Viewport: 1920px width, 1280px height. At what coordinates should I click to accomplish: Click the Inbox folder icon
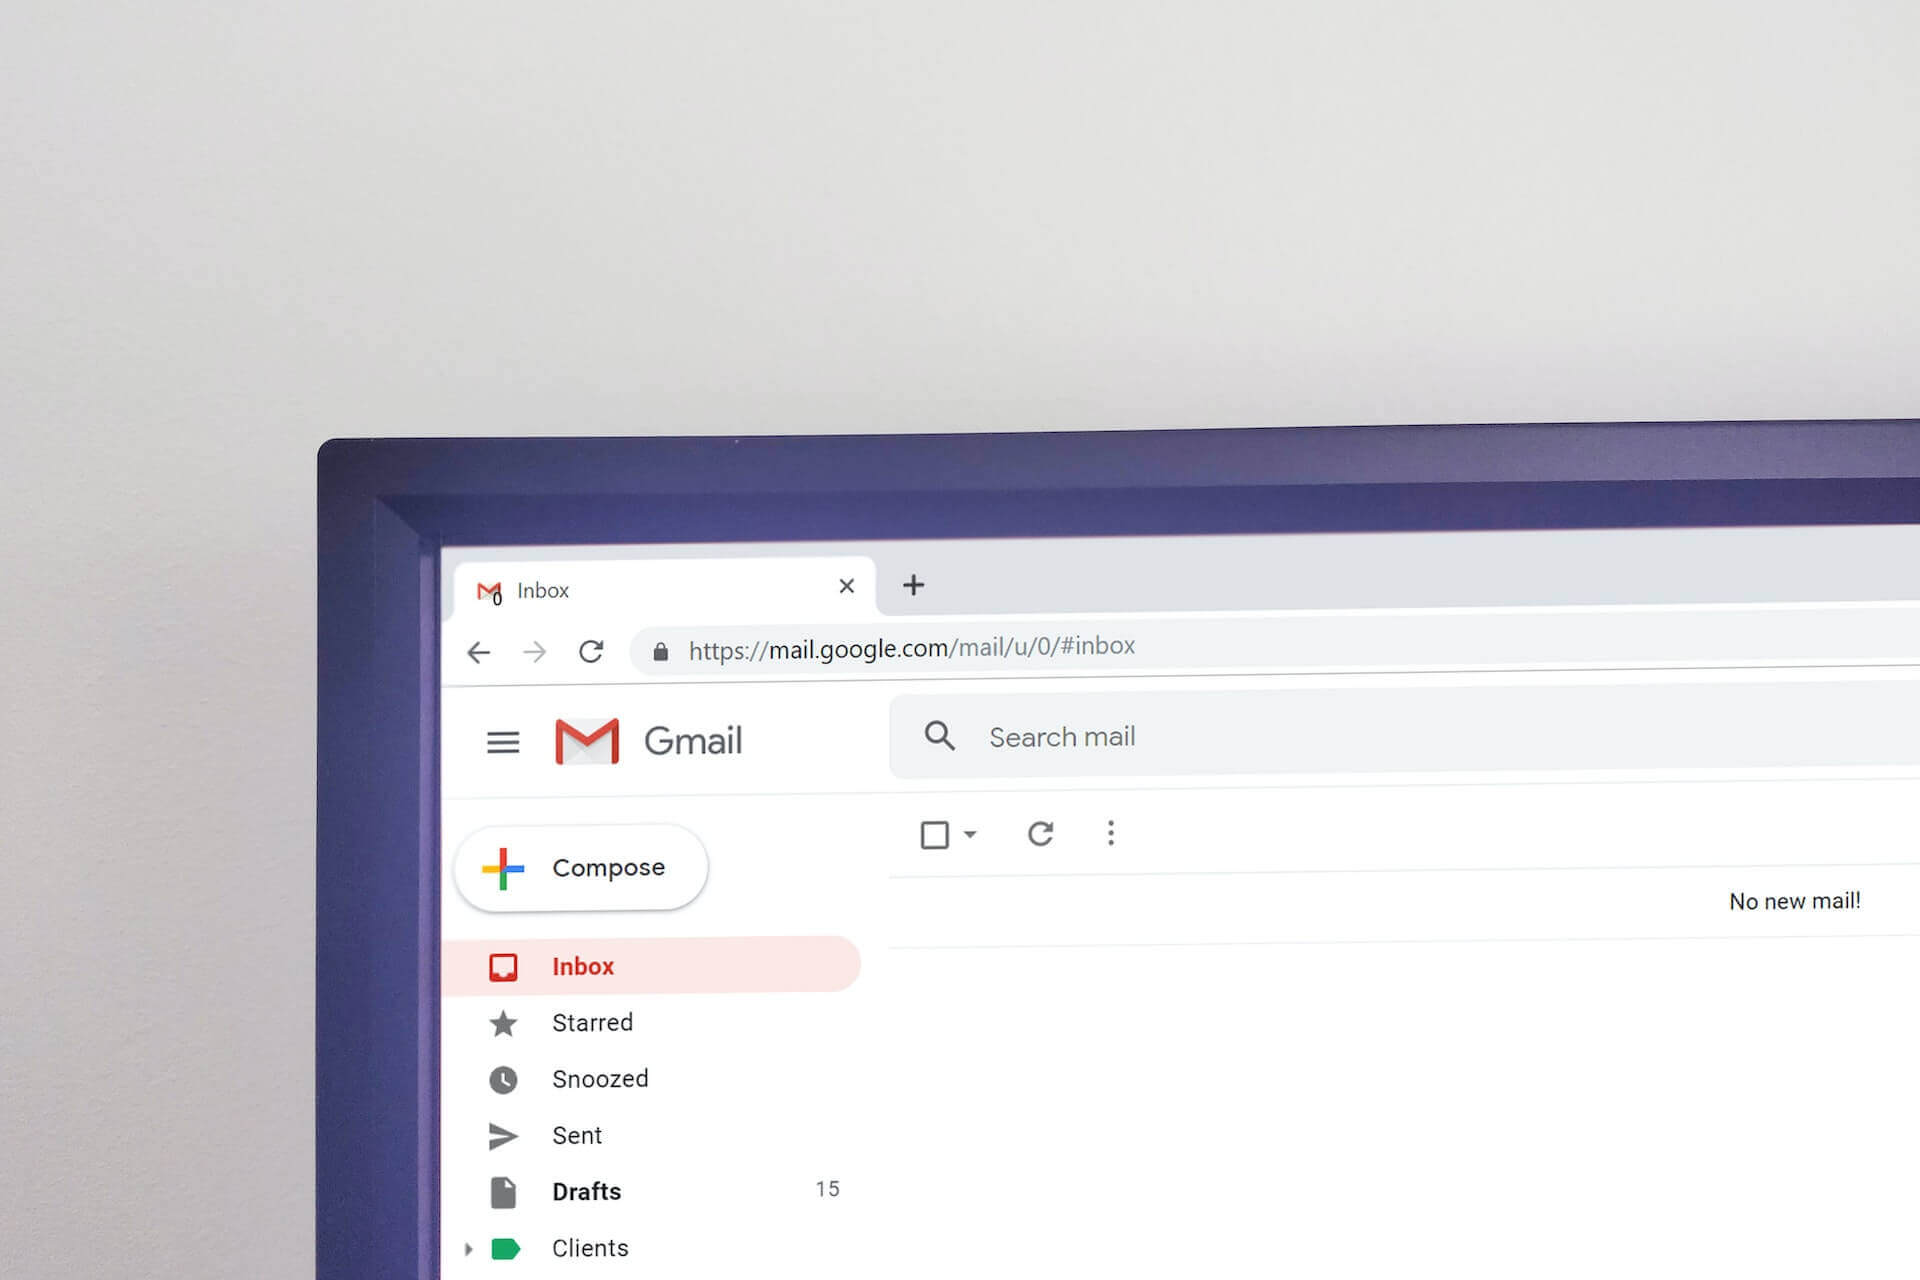coord(503,966)
